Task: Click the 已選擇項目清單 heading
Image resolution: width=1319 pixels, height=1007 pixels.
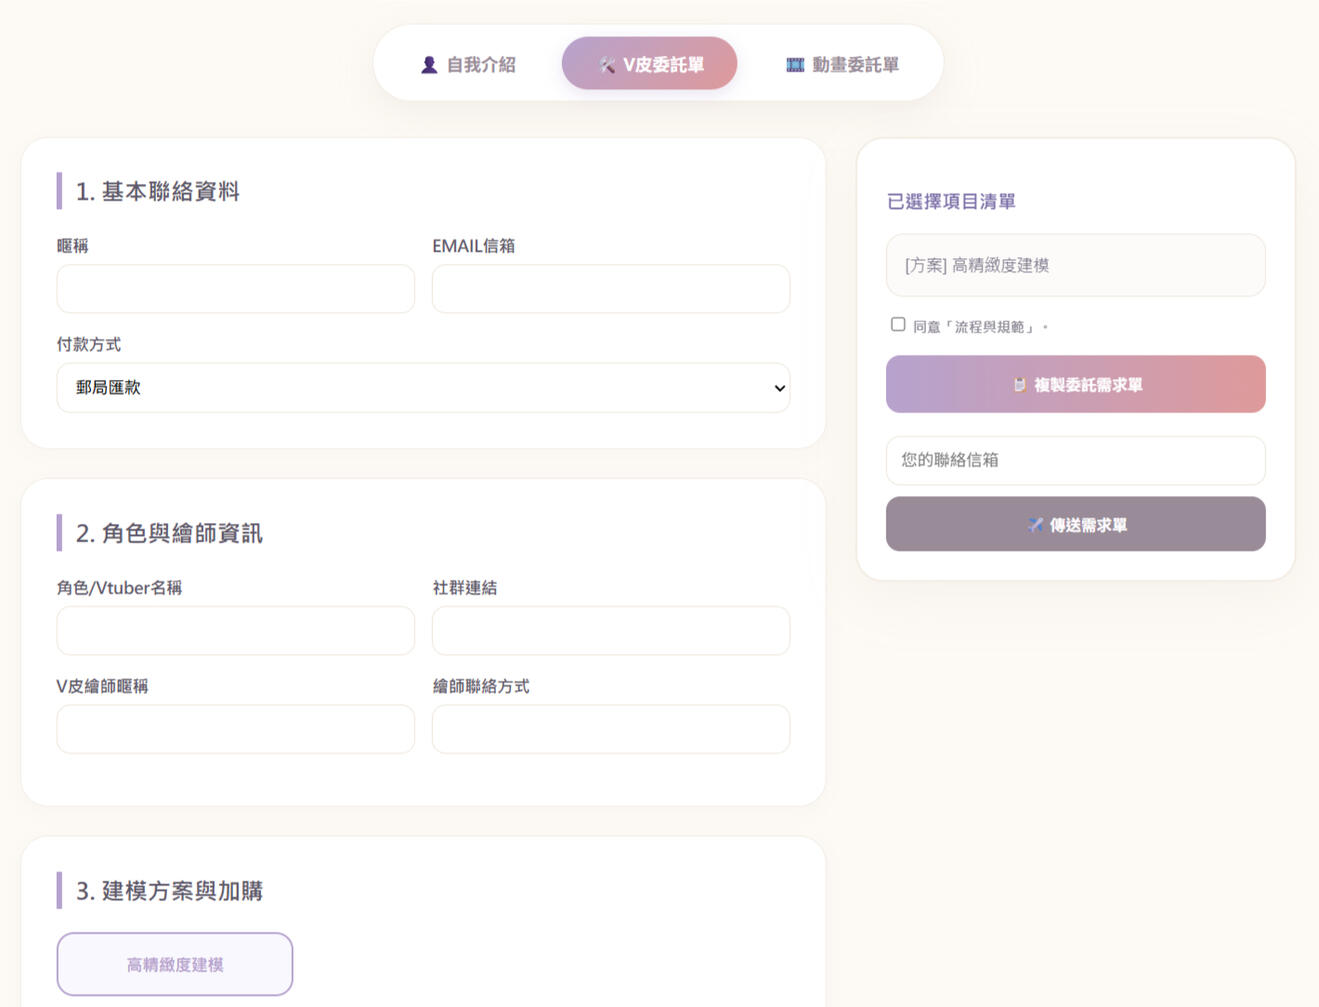Action: pos(951,202)
